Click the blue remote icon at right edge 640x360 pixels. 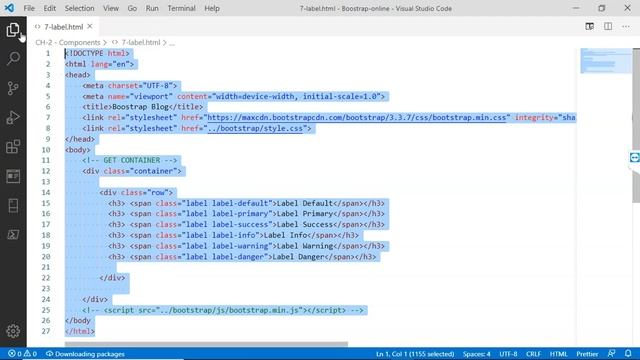coord(635,158)
